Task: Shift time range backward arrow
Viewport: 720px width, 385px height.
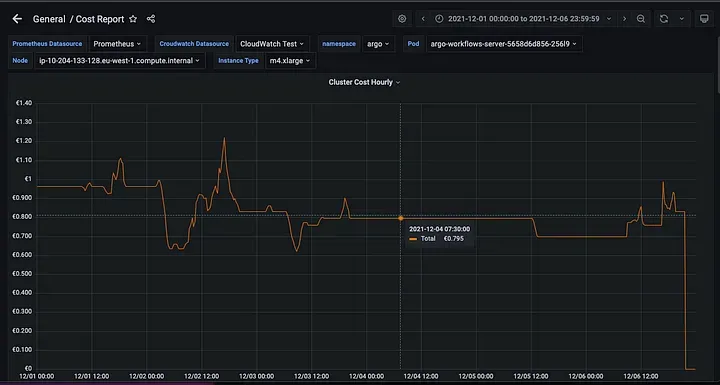Action: (x=423, y=19)
